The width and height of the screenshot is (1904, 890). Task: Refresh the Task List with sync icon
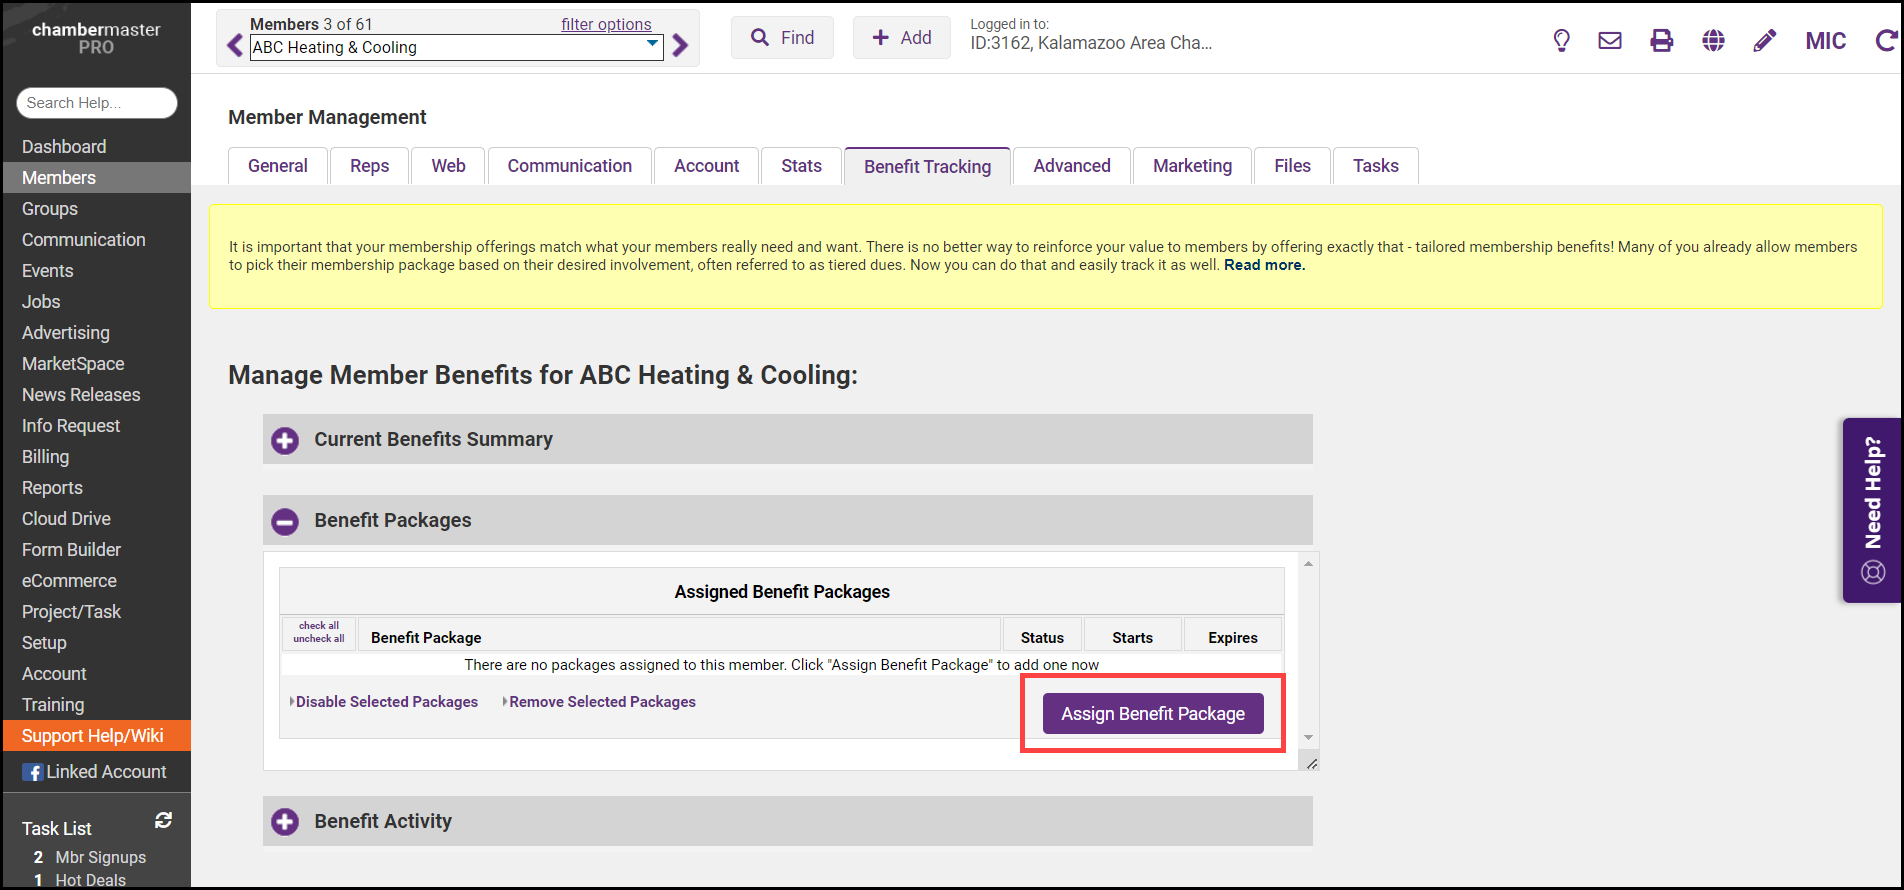[163, 821]
